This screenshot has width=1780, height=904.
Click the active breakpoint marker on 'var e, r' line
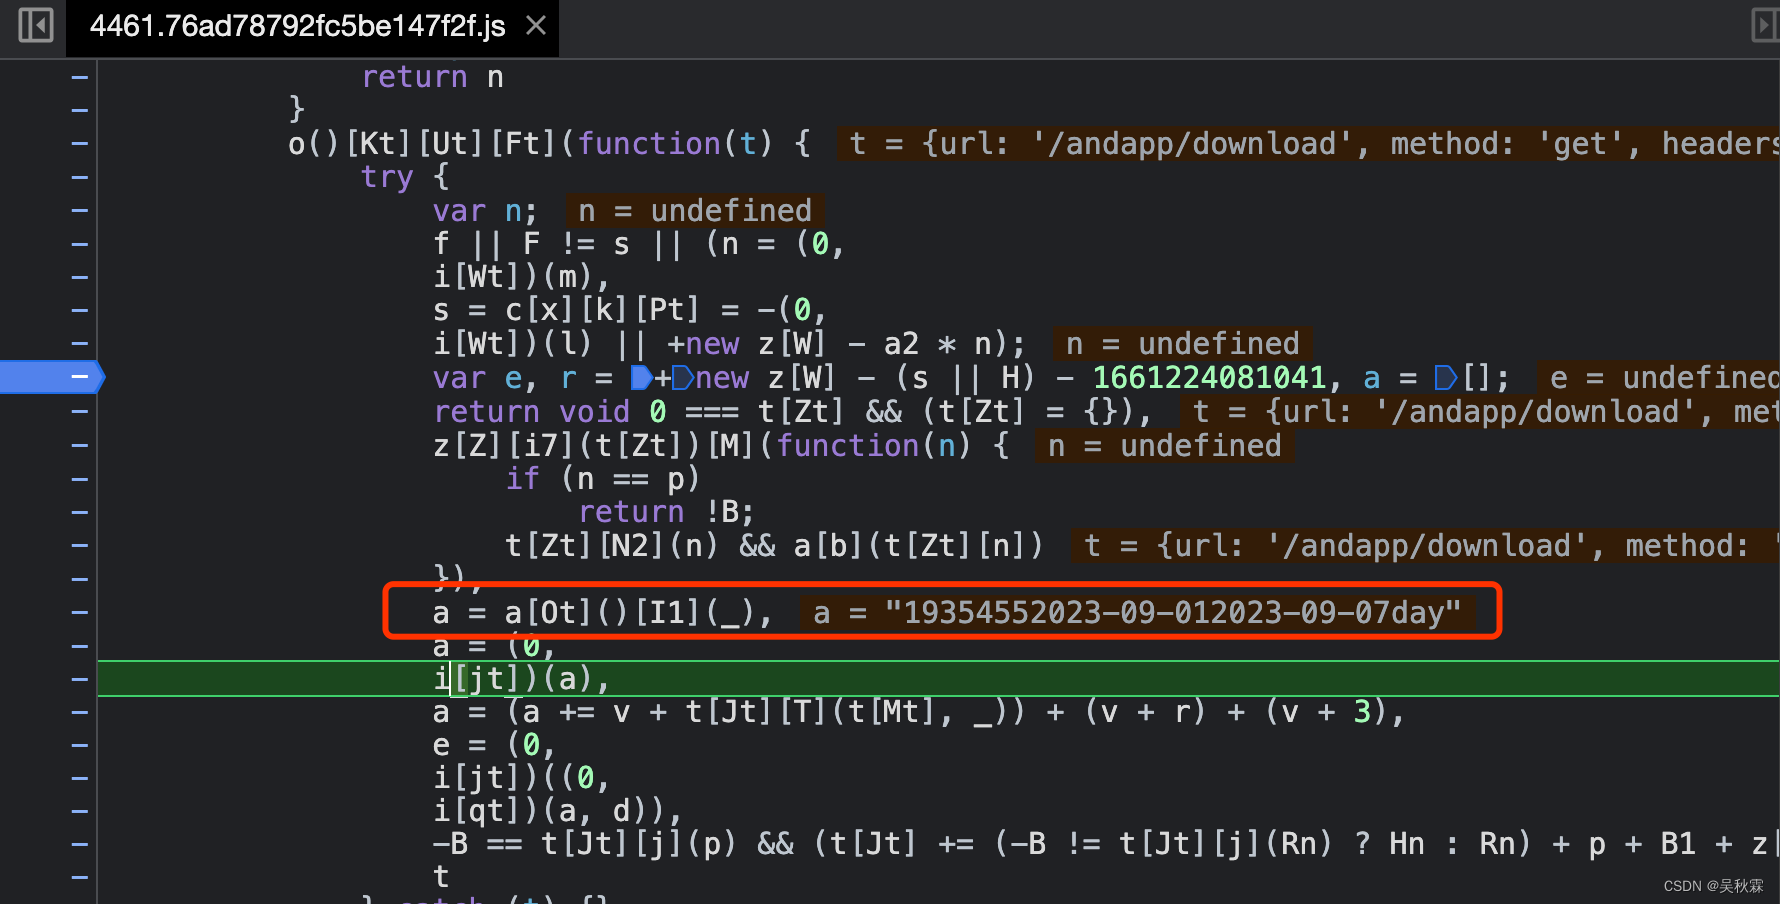(x=52, y=377)
